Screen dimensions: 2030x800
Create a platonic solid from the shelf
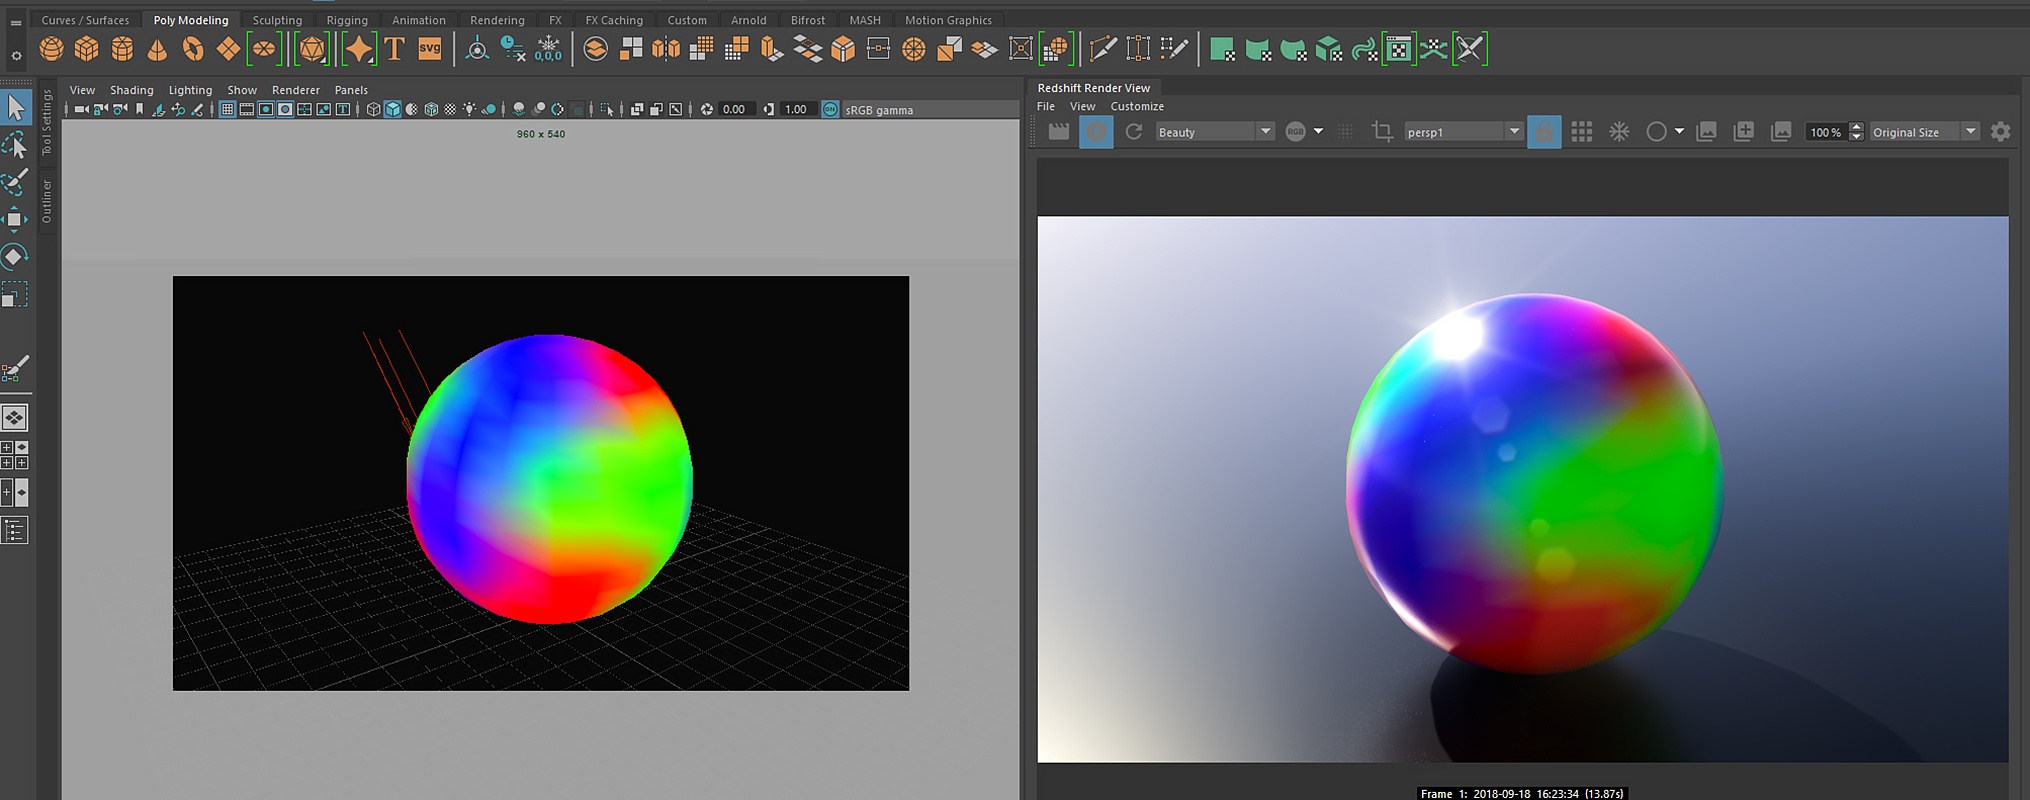coord(312,49)
